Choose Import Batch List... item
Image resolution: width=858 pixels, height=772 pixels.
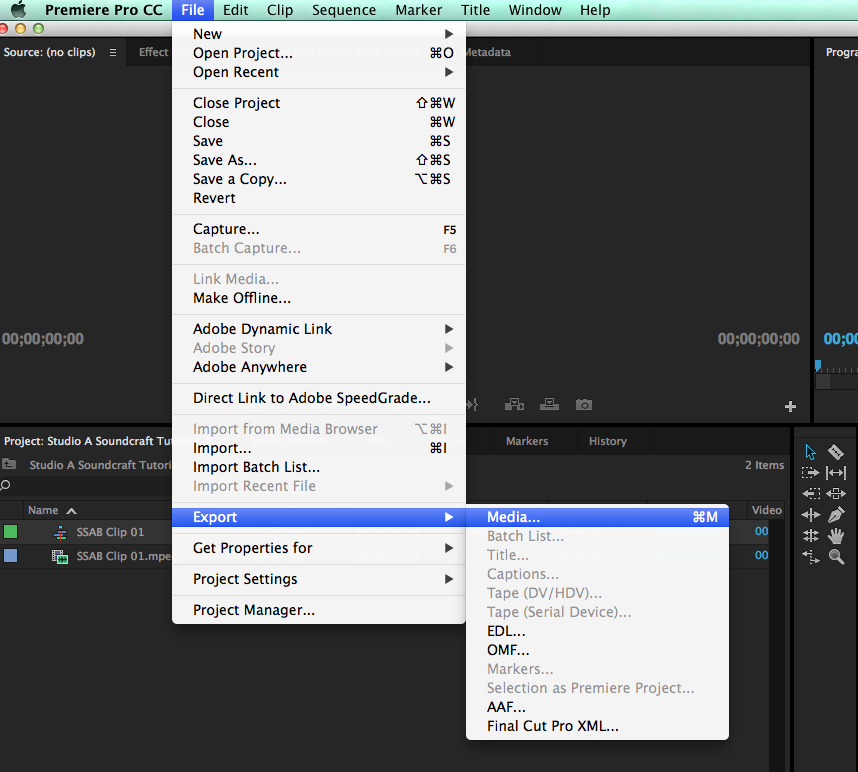tap(318, 467)
